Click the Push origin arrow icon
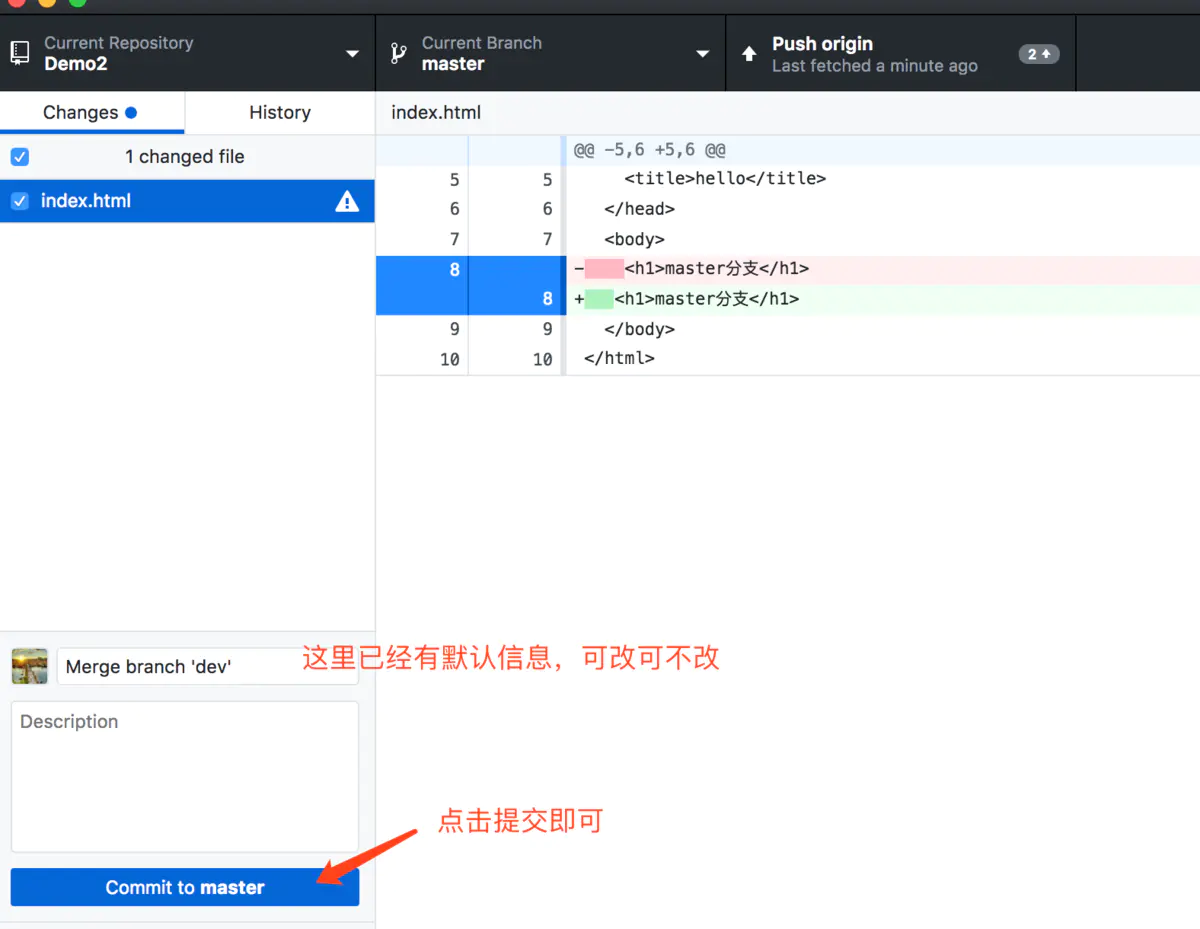Viewport: 1200px width, 929px height. click(x=749, y=53)
